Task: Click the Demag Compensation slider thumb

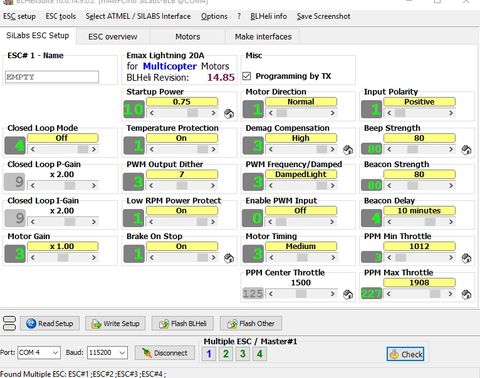Action: pos(322,149)
